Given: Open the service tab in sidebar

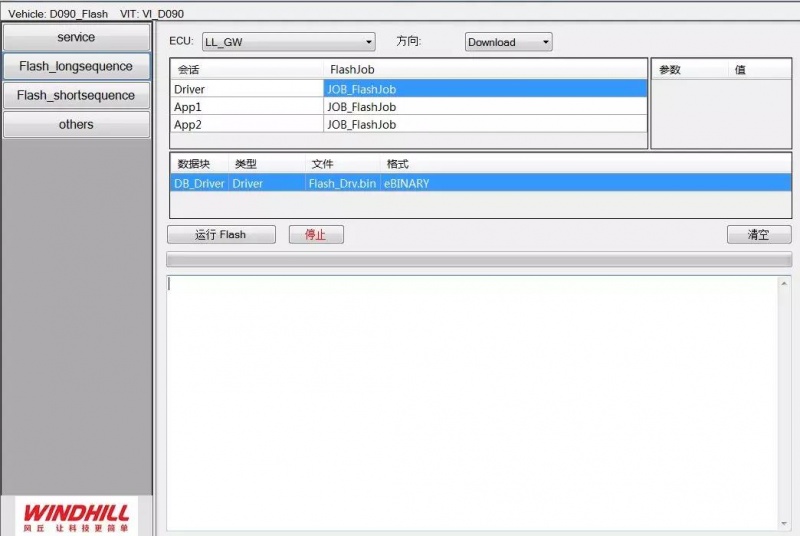Looking at the screenshot, I should pyautogui.click(x=76, y=37).
